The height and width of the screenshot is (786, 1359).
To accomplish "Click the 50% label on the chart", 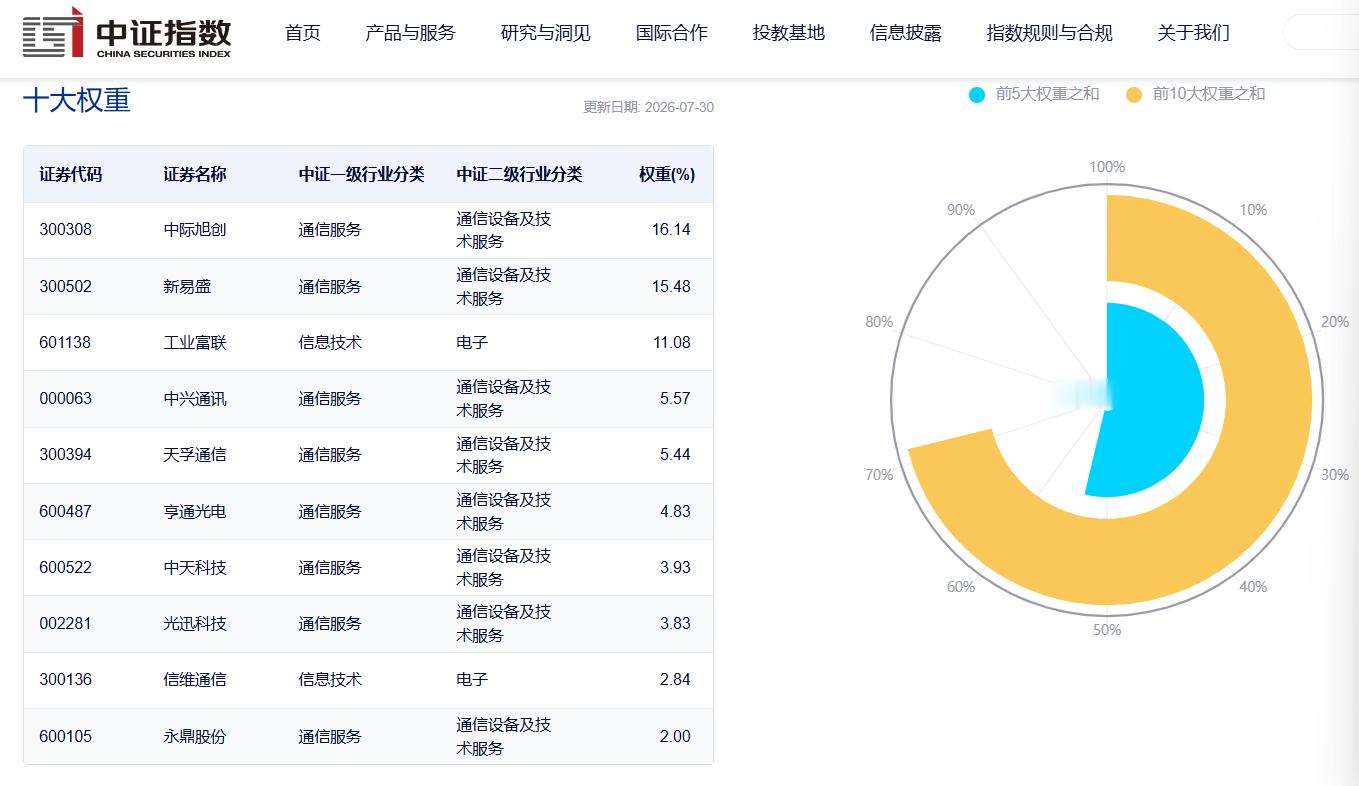I will click(x=1107, y=630).
